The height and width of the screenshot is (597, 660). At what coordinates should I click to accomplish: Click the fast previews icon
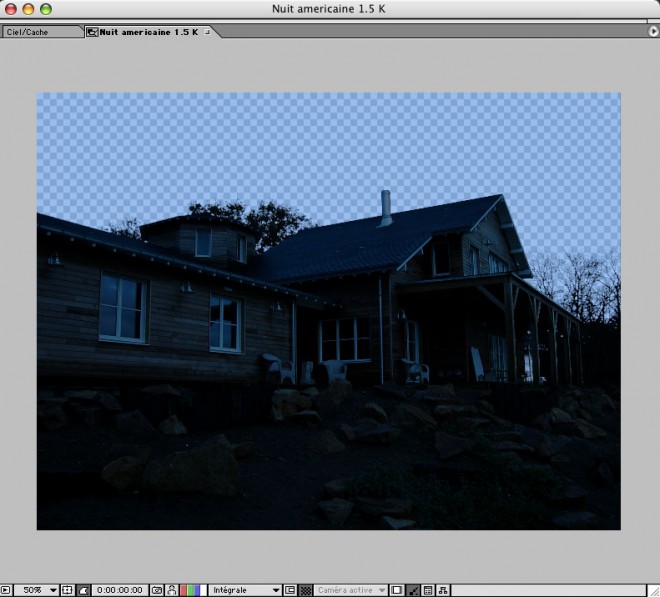tap(413, 590)
